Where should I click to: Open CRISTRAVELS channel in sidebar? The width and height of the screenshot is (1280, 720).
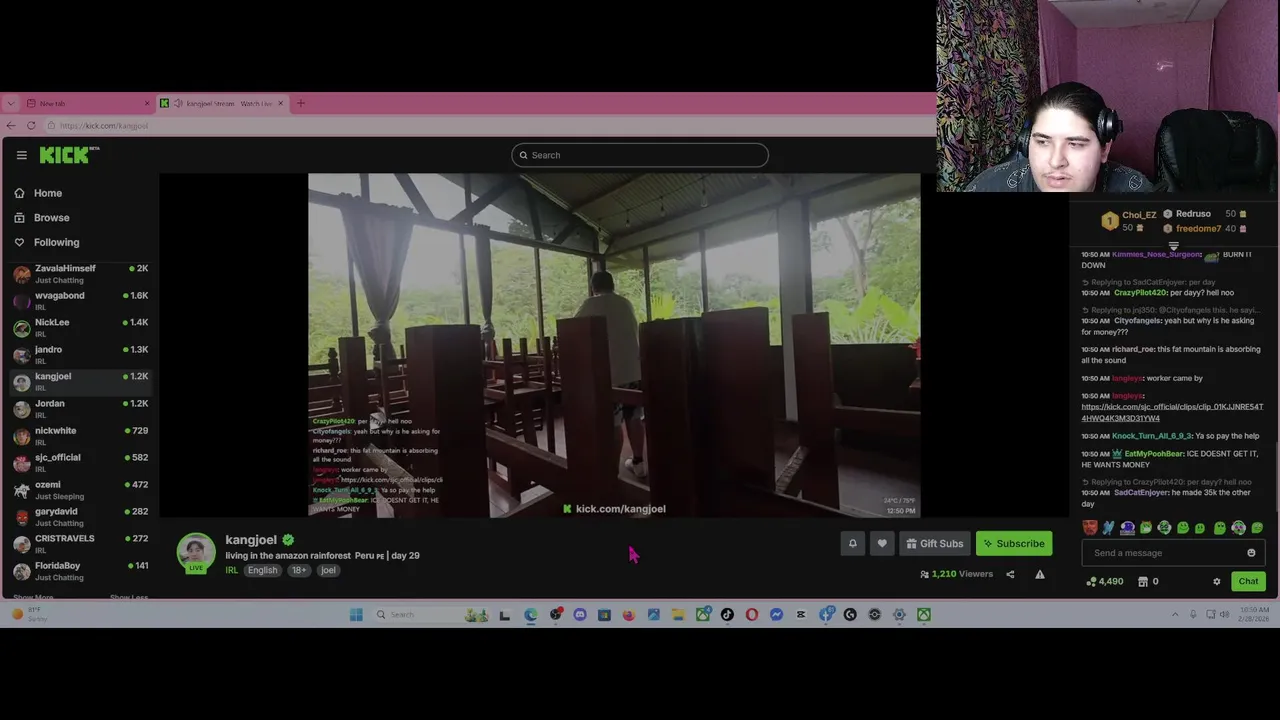click(x=80, y=543)
